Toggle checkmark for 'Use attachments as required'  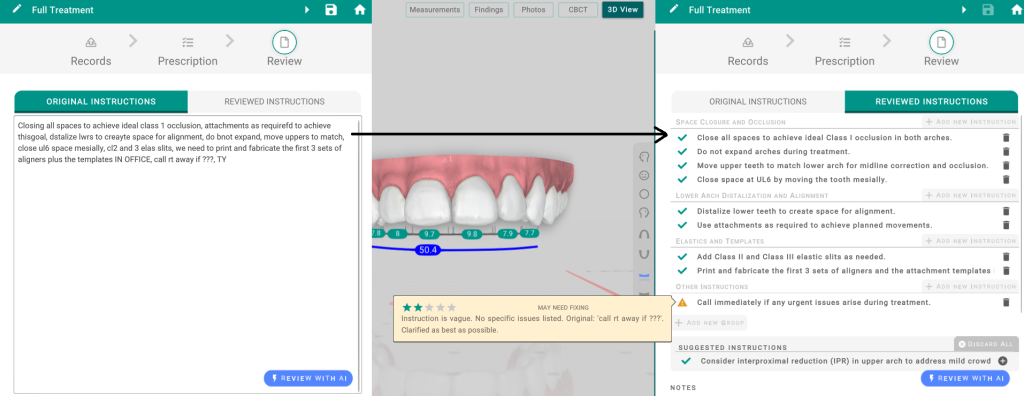(682, 225)
